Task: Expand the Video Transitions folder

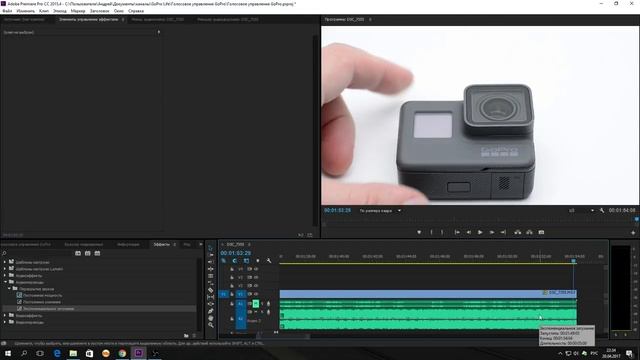Action: [5, 322]
